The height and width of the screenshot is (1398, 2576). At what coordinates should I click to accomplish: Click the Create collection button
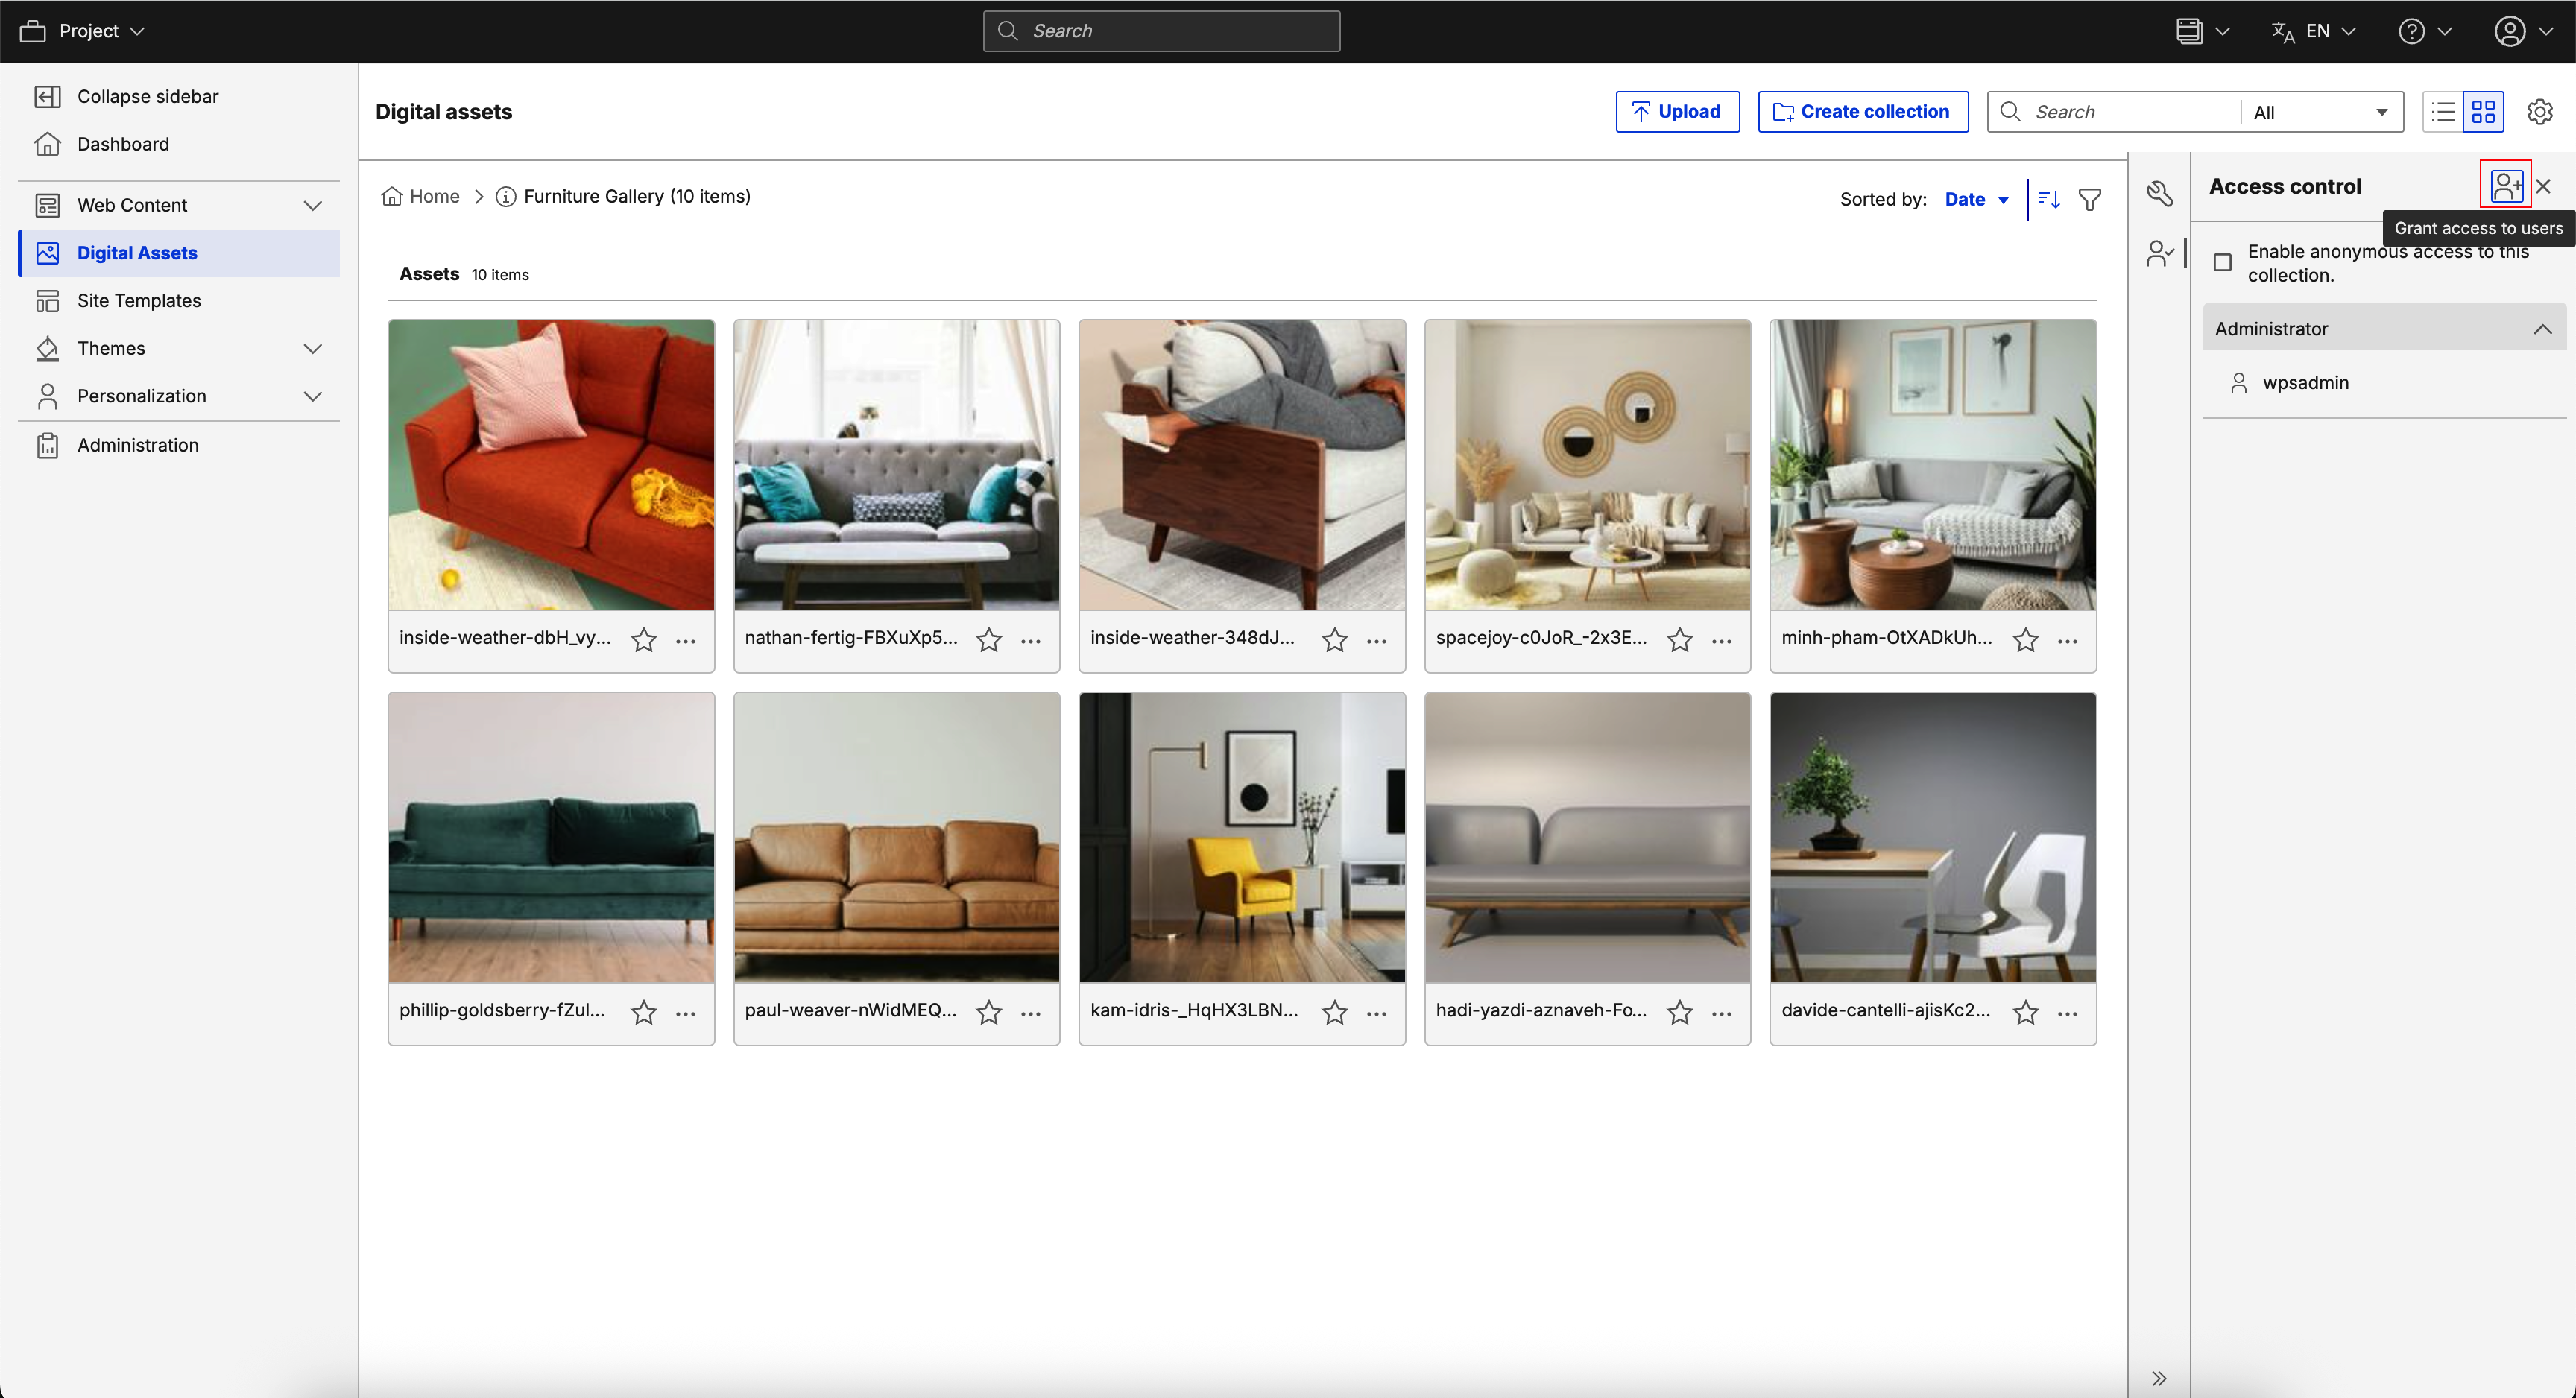1862,112
